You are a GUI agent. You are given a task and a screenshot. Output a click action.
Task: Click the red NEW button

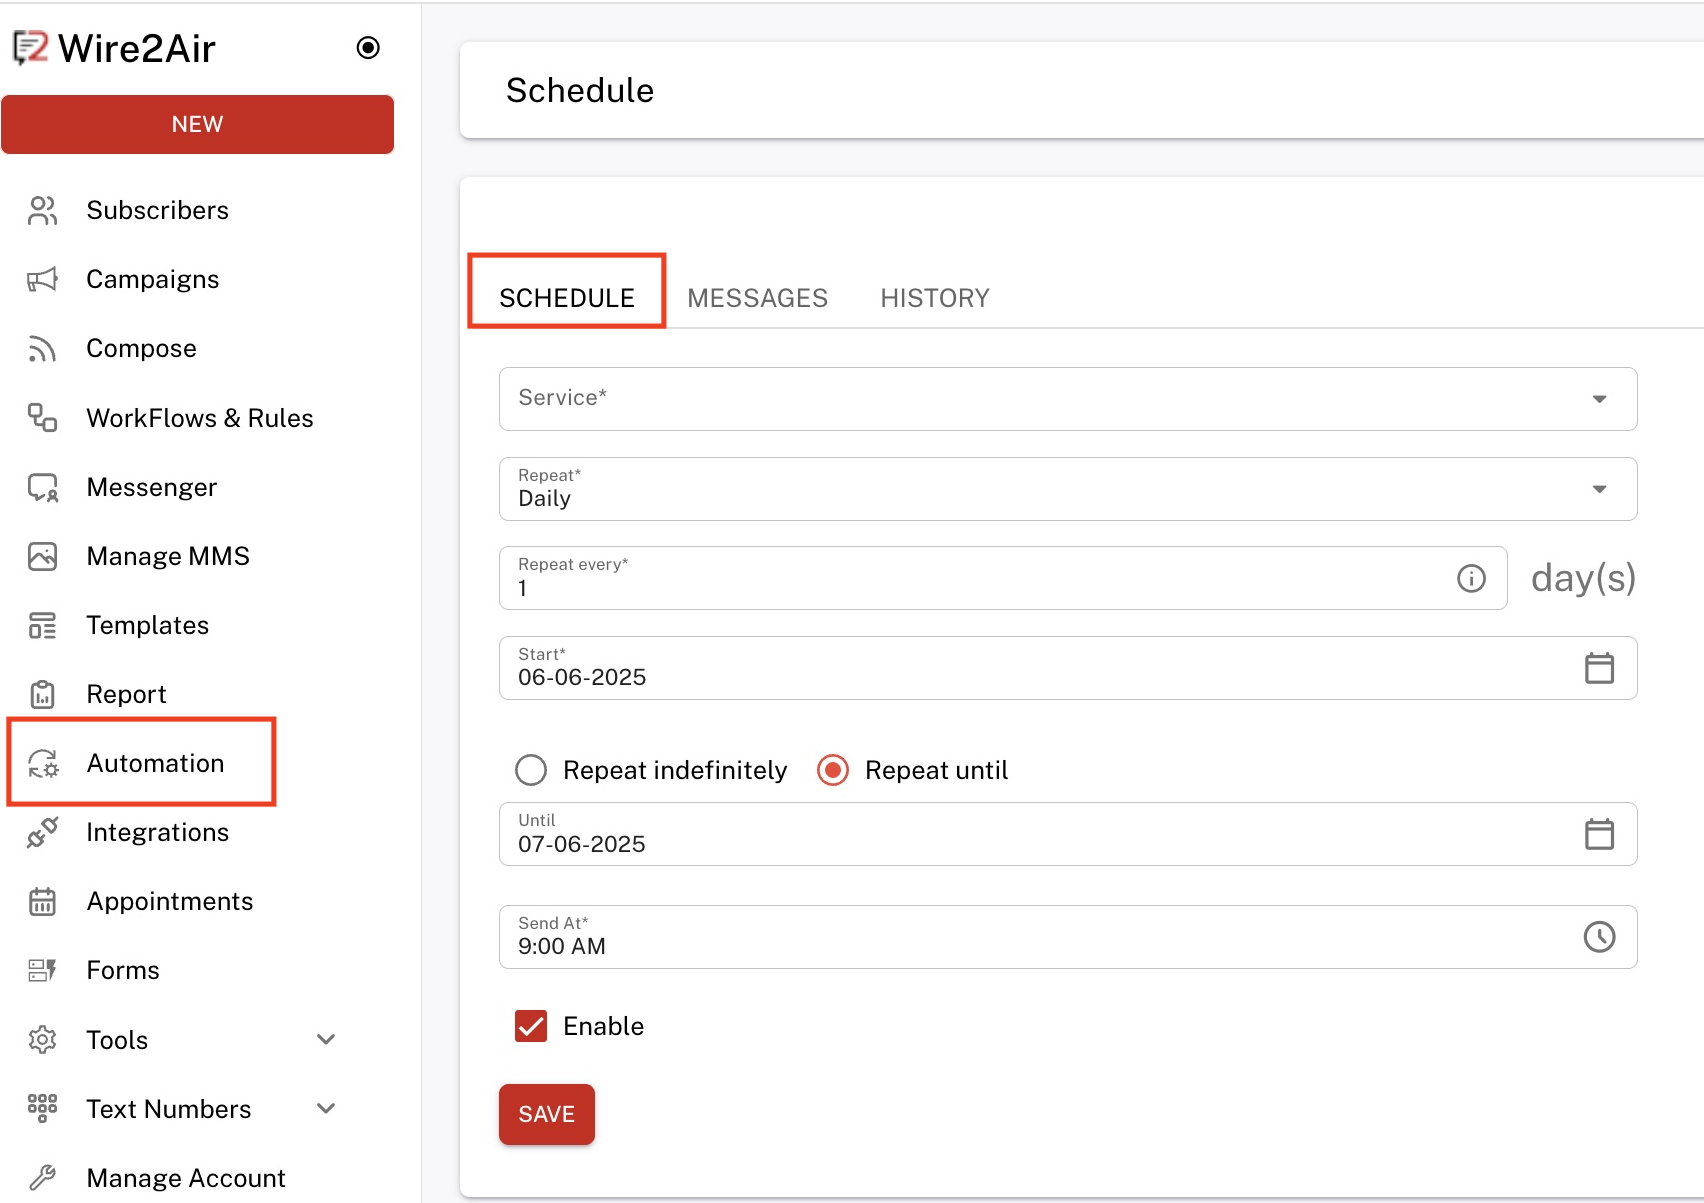click(197, 124)
